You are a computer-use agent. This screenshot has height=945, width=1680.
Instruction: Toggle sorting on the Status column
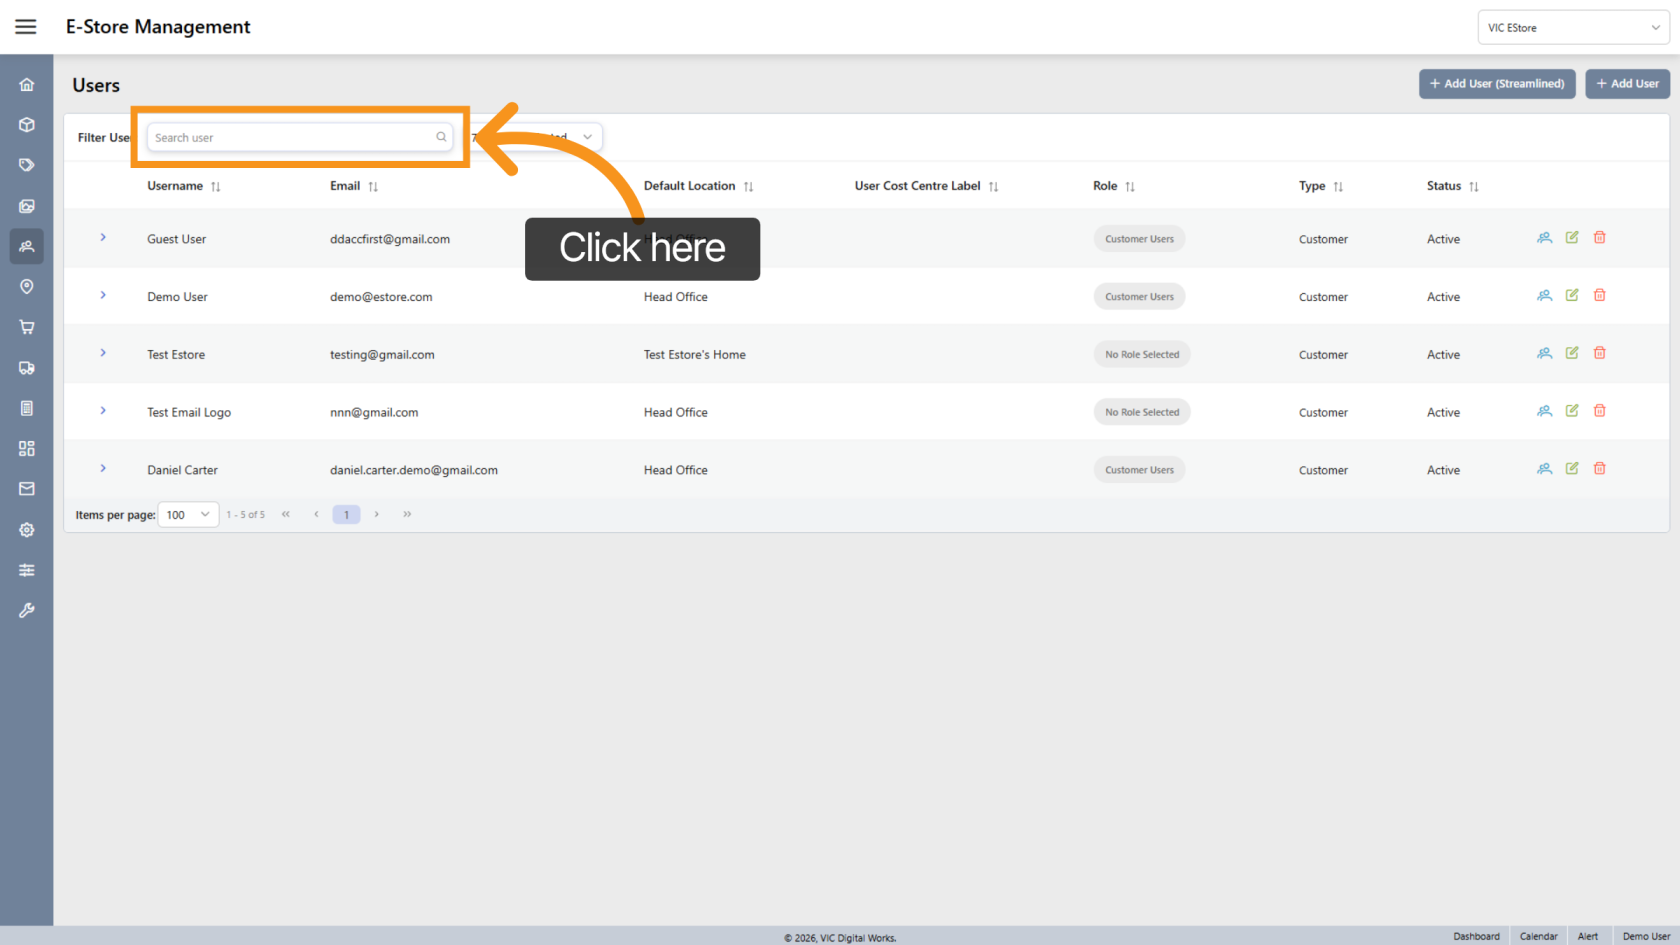1476,186
